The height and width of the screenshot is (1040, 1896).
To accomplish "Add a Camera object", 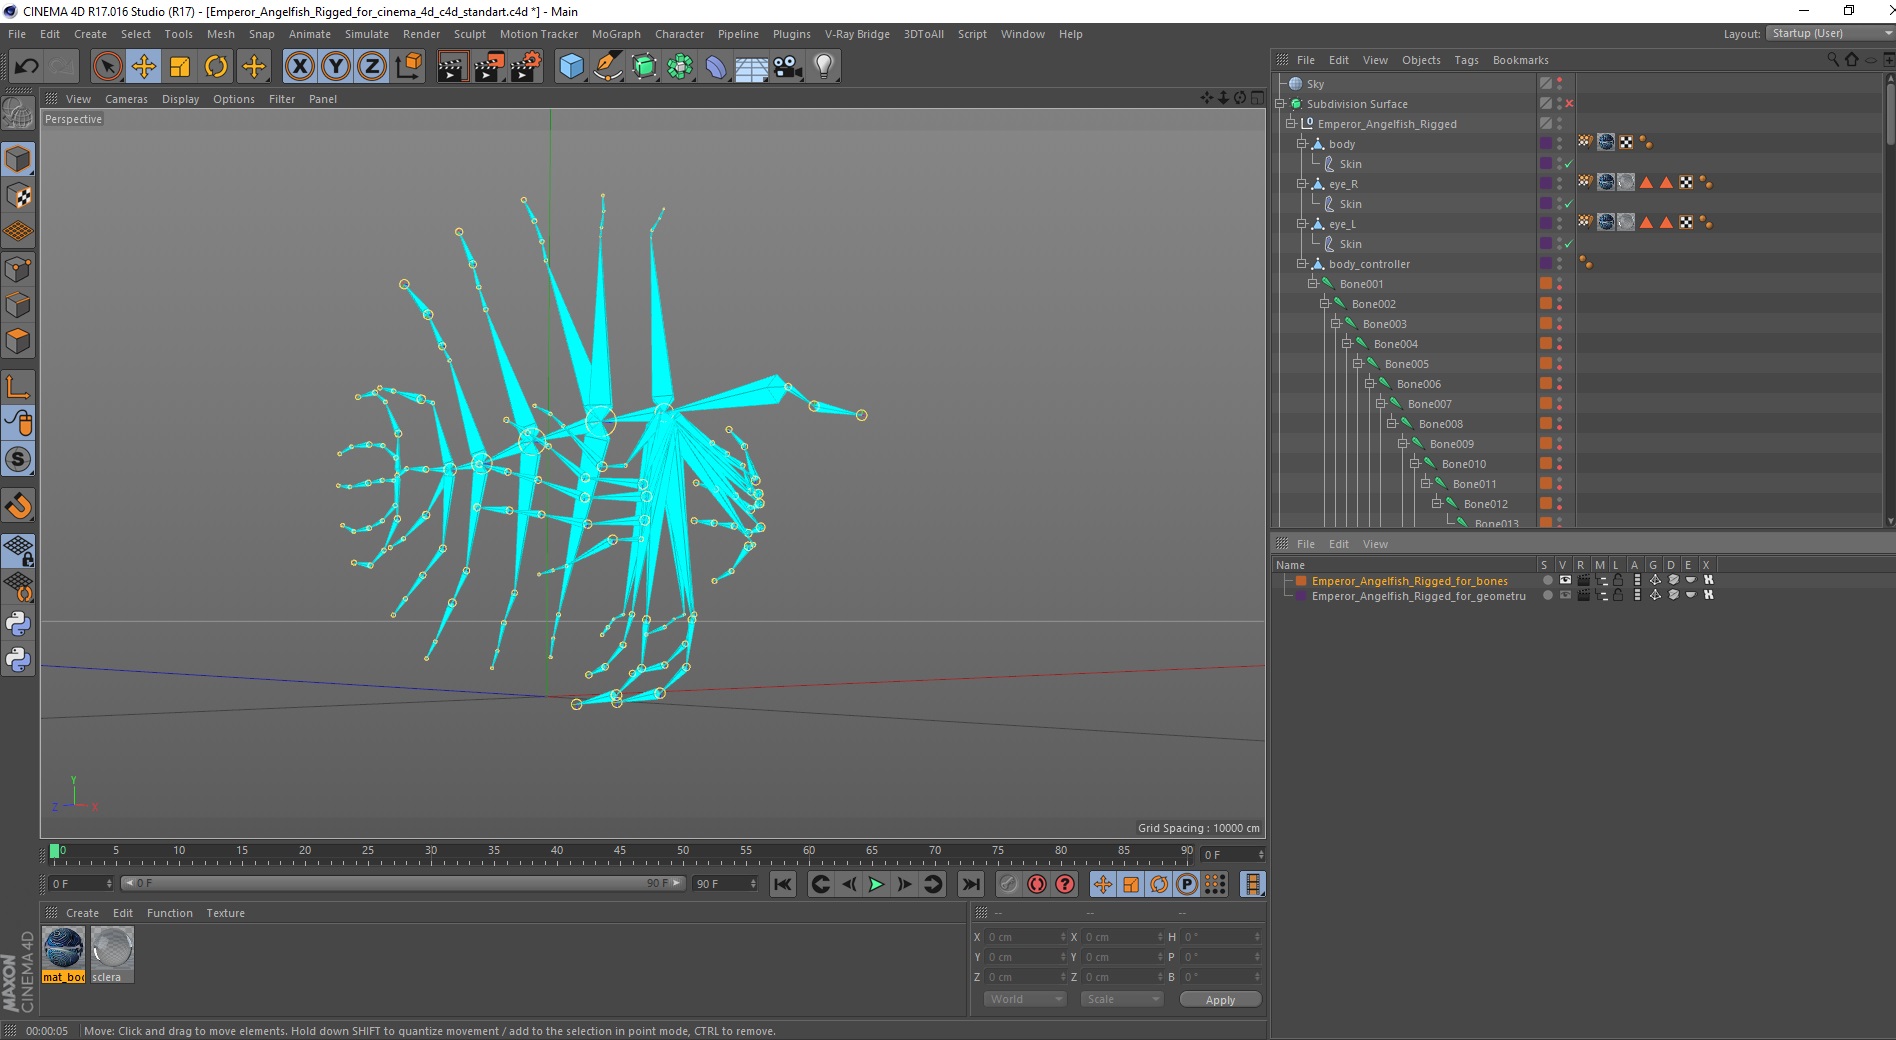I will tap(788, 67).
